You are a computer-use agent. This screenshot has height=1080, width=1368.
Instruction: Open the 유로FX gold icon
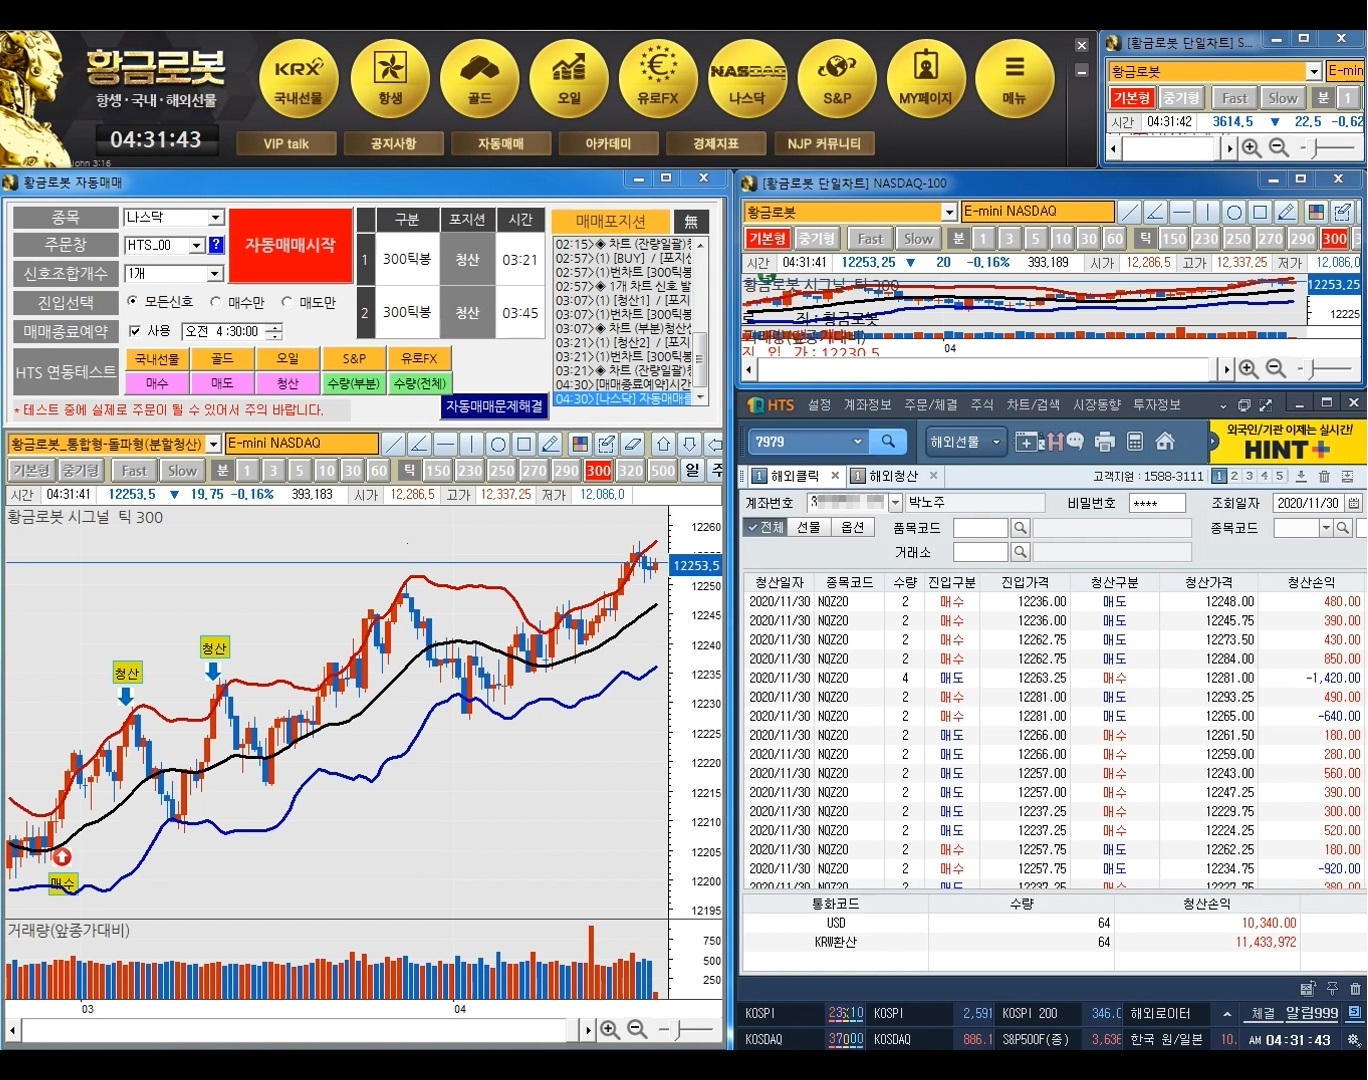[x=658, y=80]
